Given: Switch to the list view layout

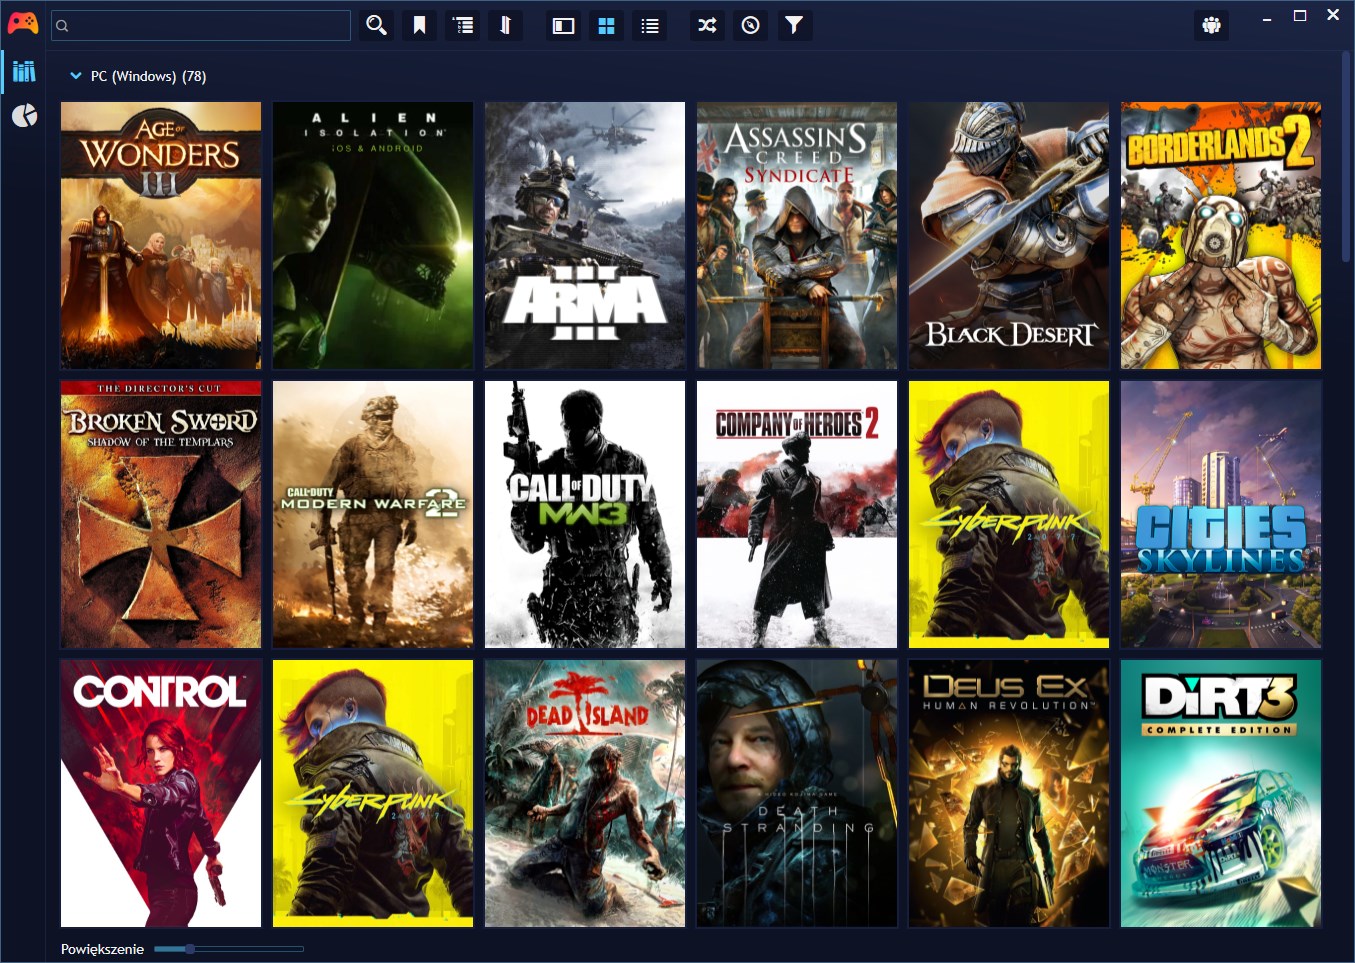Looking at the screenshot, I should click(650, 25).
